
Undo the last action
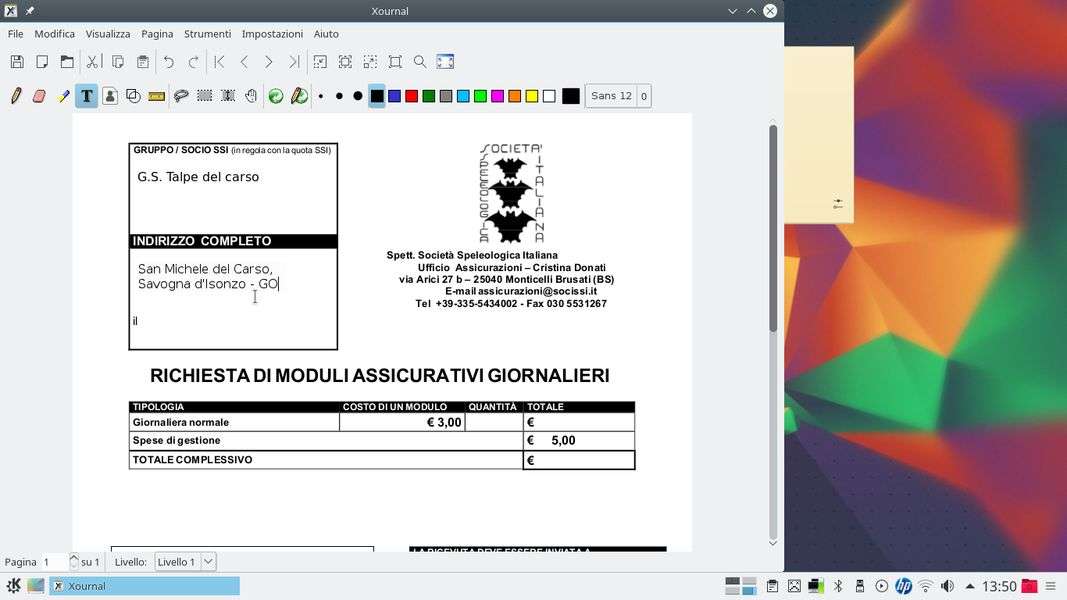click(x=169, y=62)
